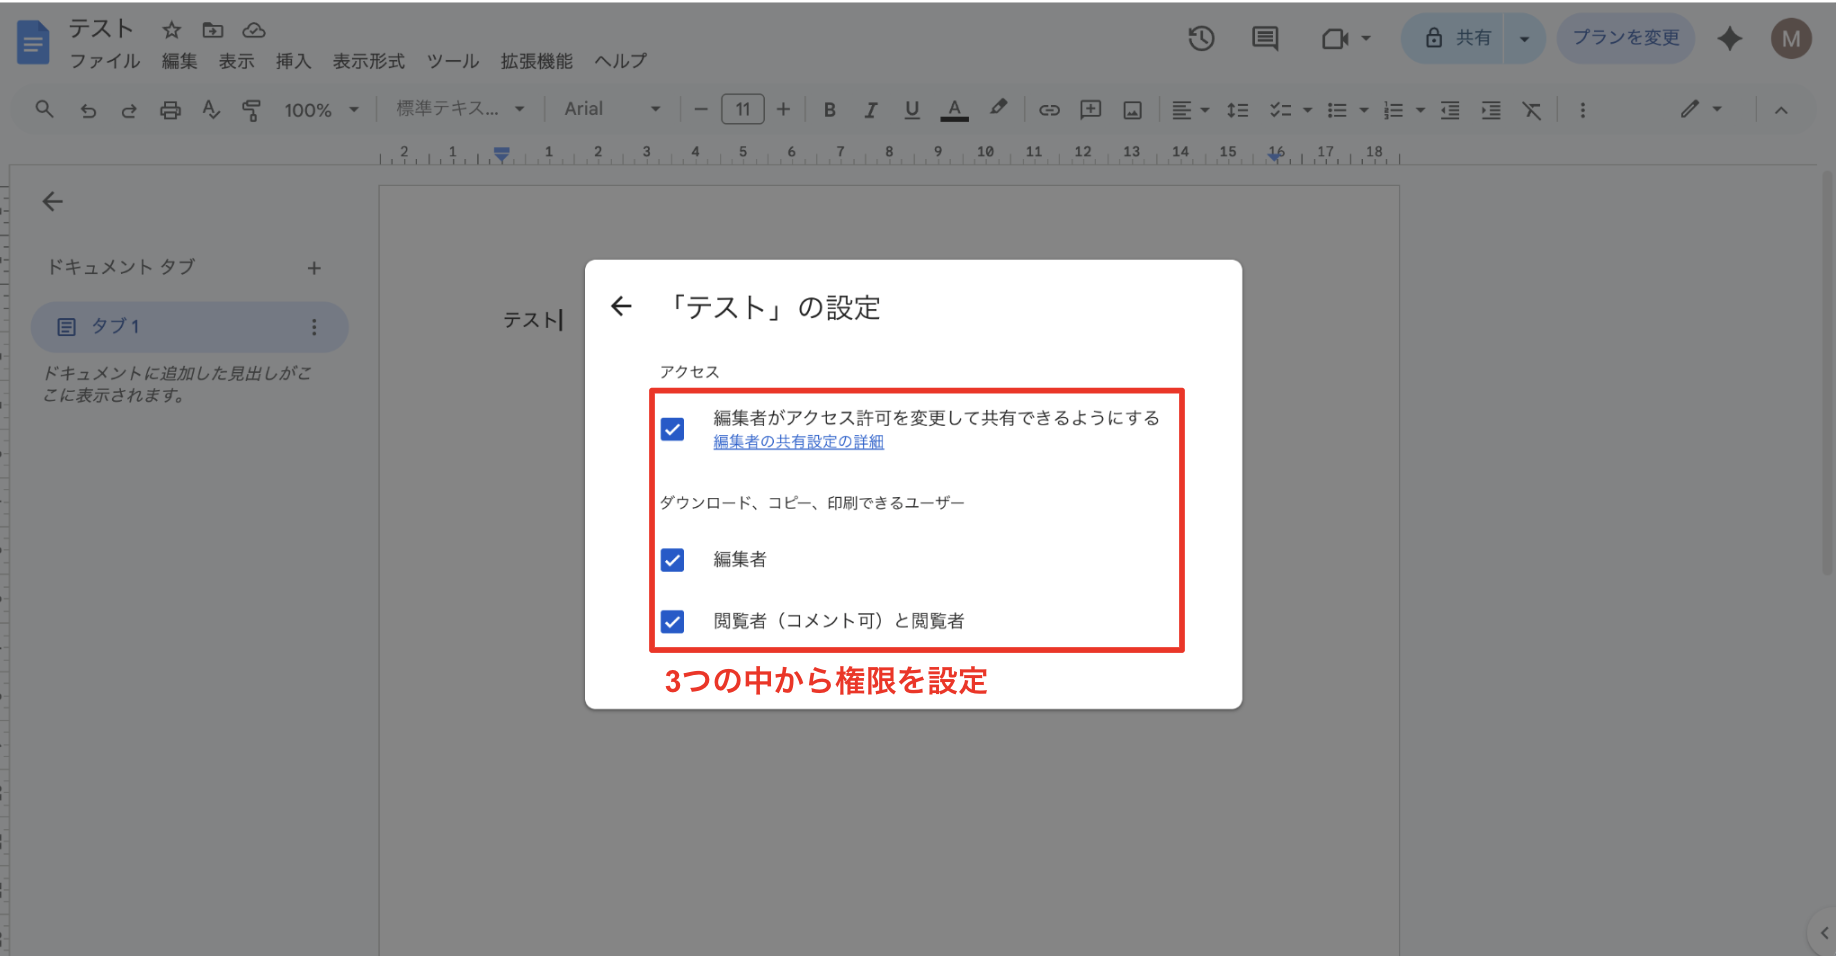Open the ヘルプ menu

click(621, 61)
